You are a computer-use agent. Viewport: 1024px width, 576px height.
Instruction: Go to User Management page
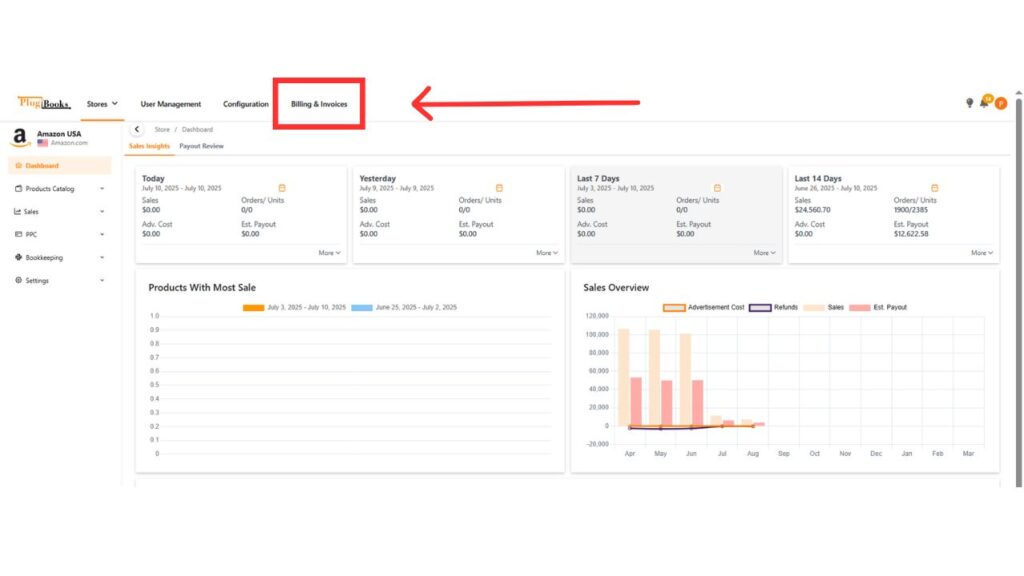[x=170, y=104]
